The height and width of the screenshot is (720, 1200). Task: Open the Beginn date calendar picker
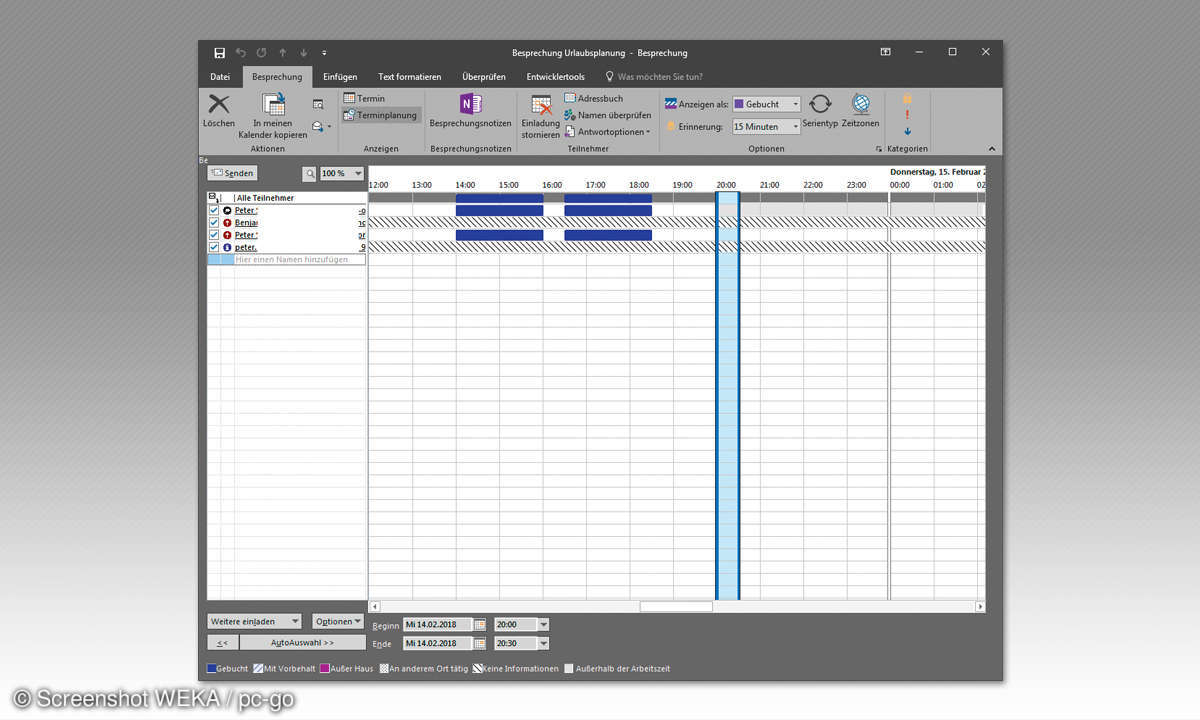tap(480, 624)
